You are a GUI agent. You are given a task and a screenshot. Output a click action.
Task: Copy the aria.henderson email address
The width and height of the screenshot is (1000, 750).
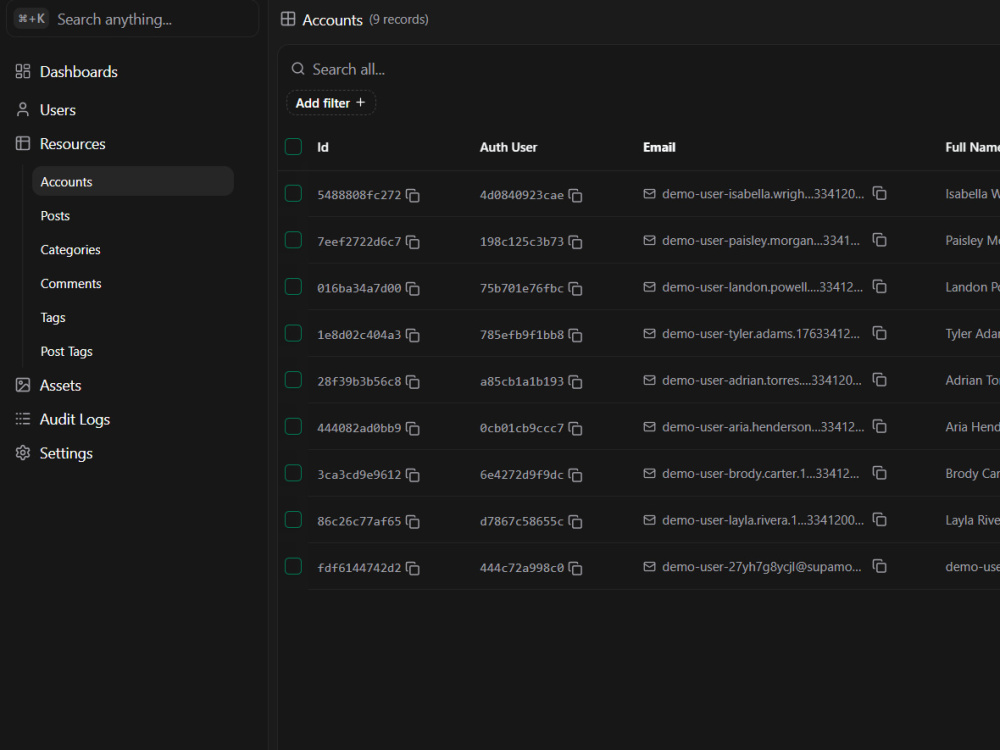(x=879, y=426)
